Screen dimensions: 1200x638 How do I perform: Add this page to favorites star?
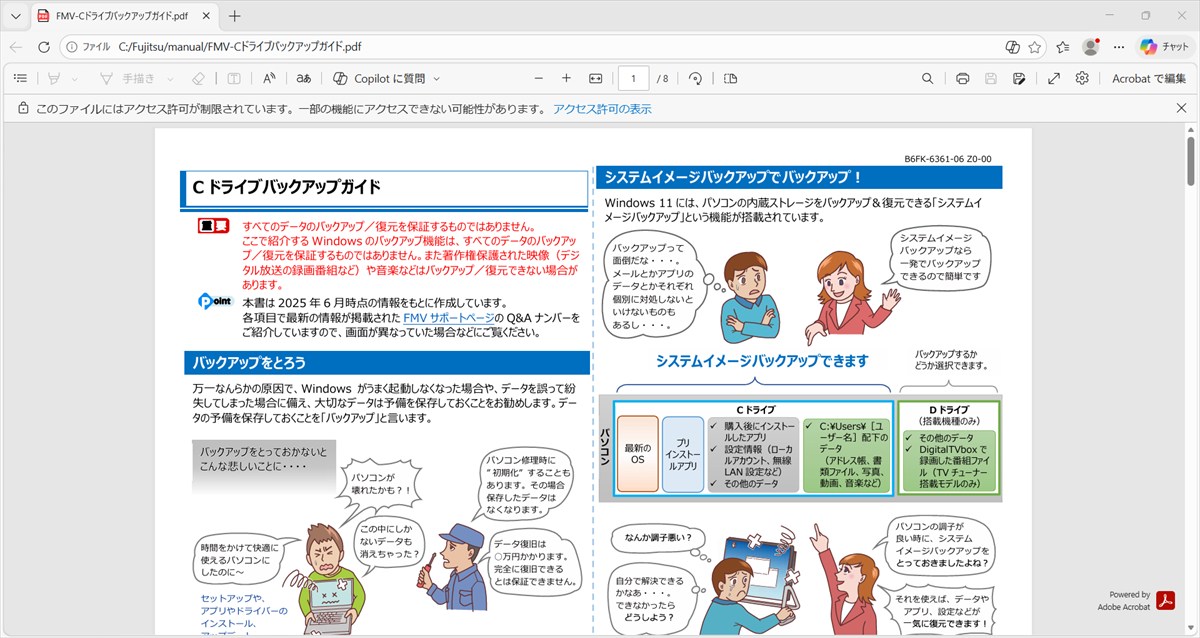point(1035,47)
